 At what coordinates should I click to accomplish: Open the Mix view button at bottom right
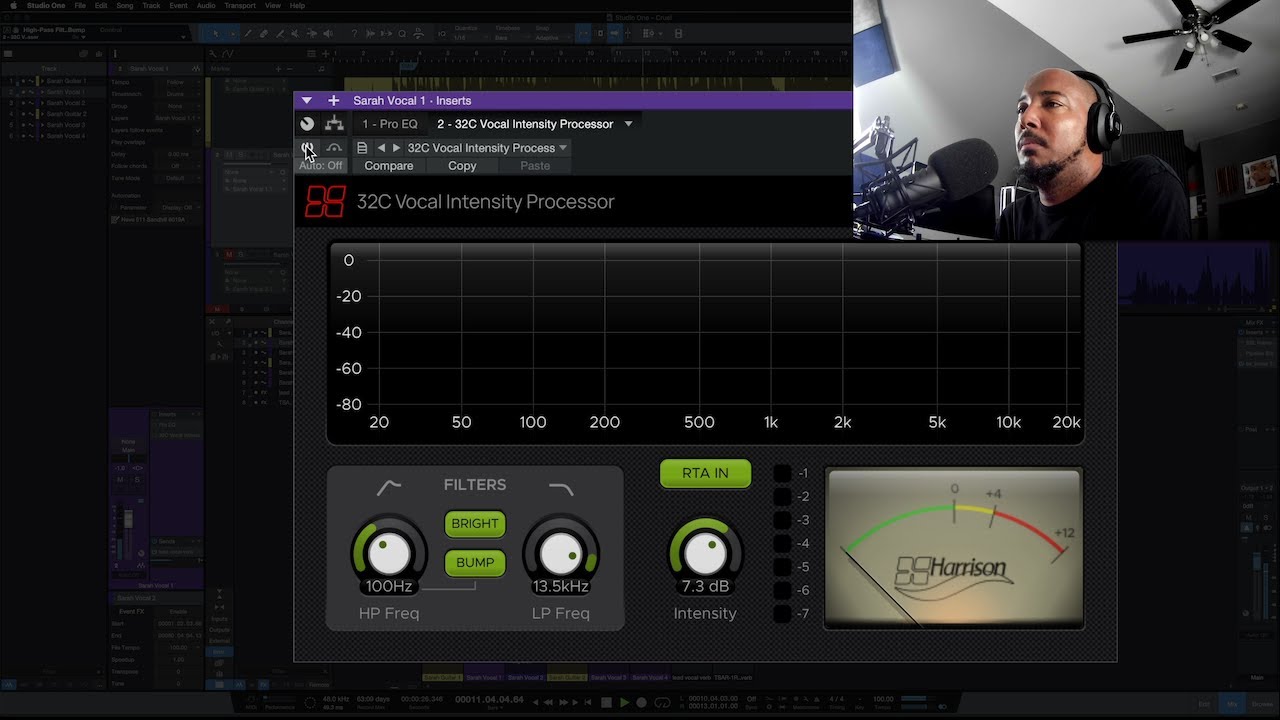point(1232,704)
